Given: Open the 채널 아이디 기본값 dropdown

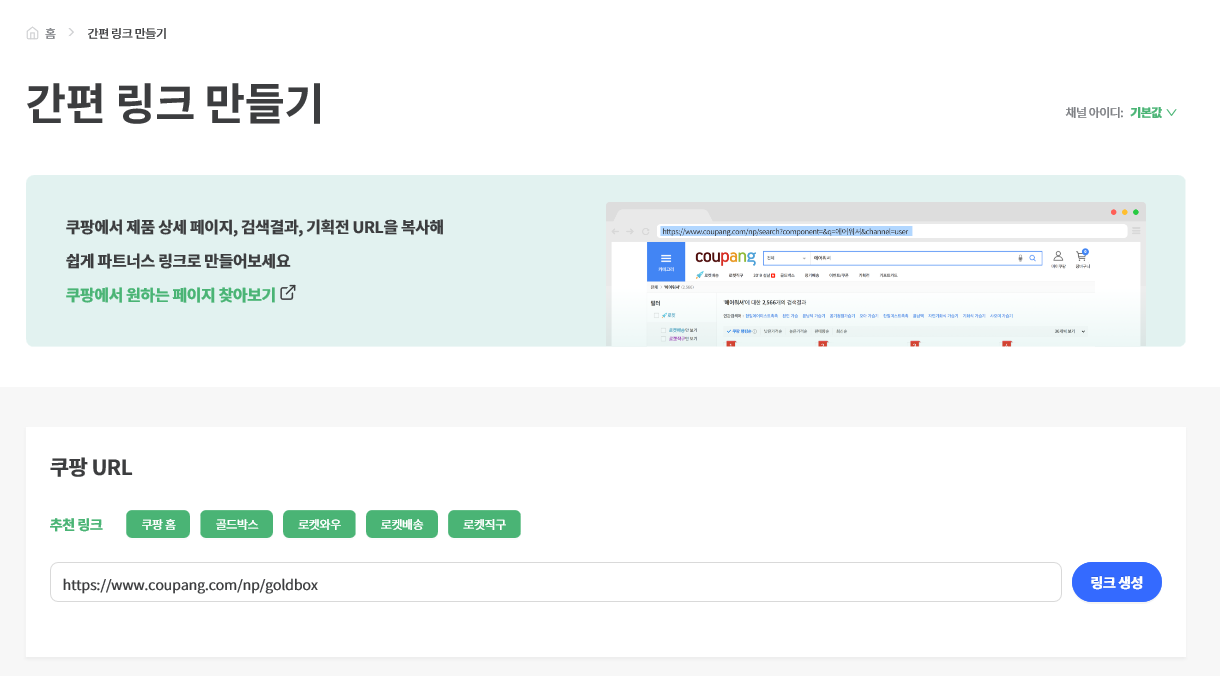Looking at the screenshot, I should pyautogui.click(x=1153, y=112).
